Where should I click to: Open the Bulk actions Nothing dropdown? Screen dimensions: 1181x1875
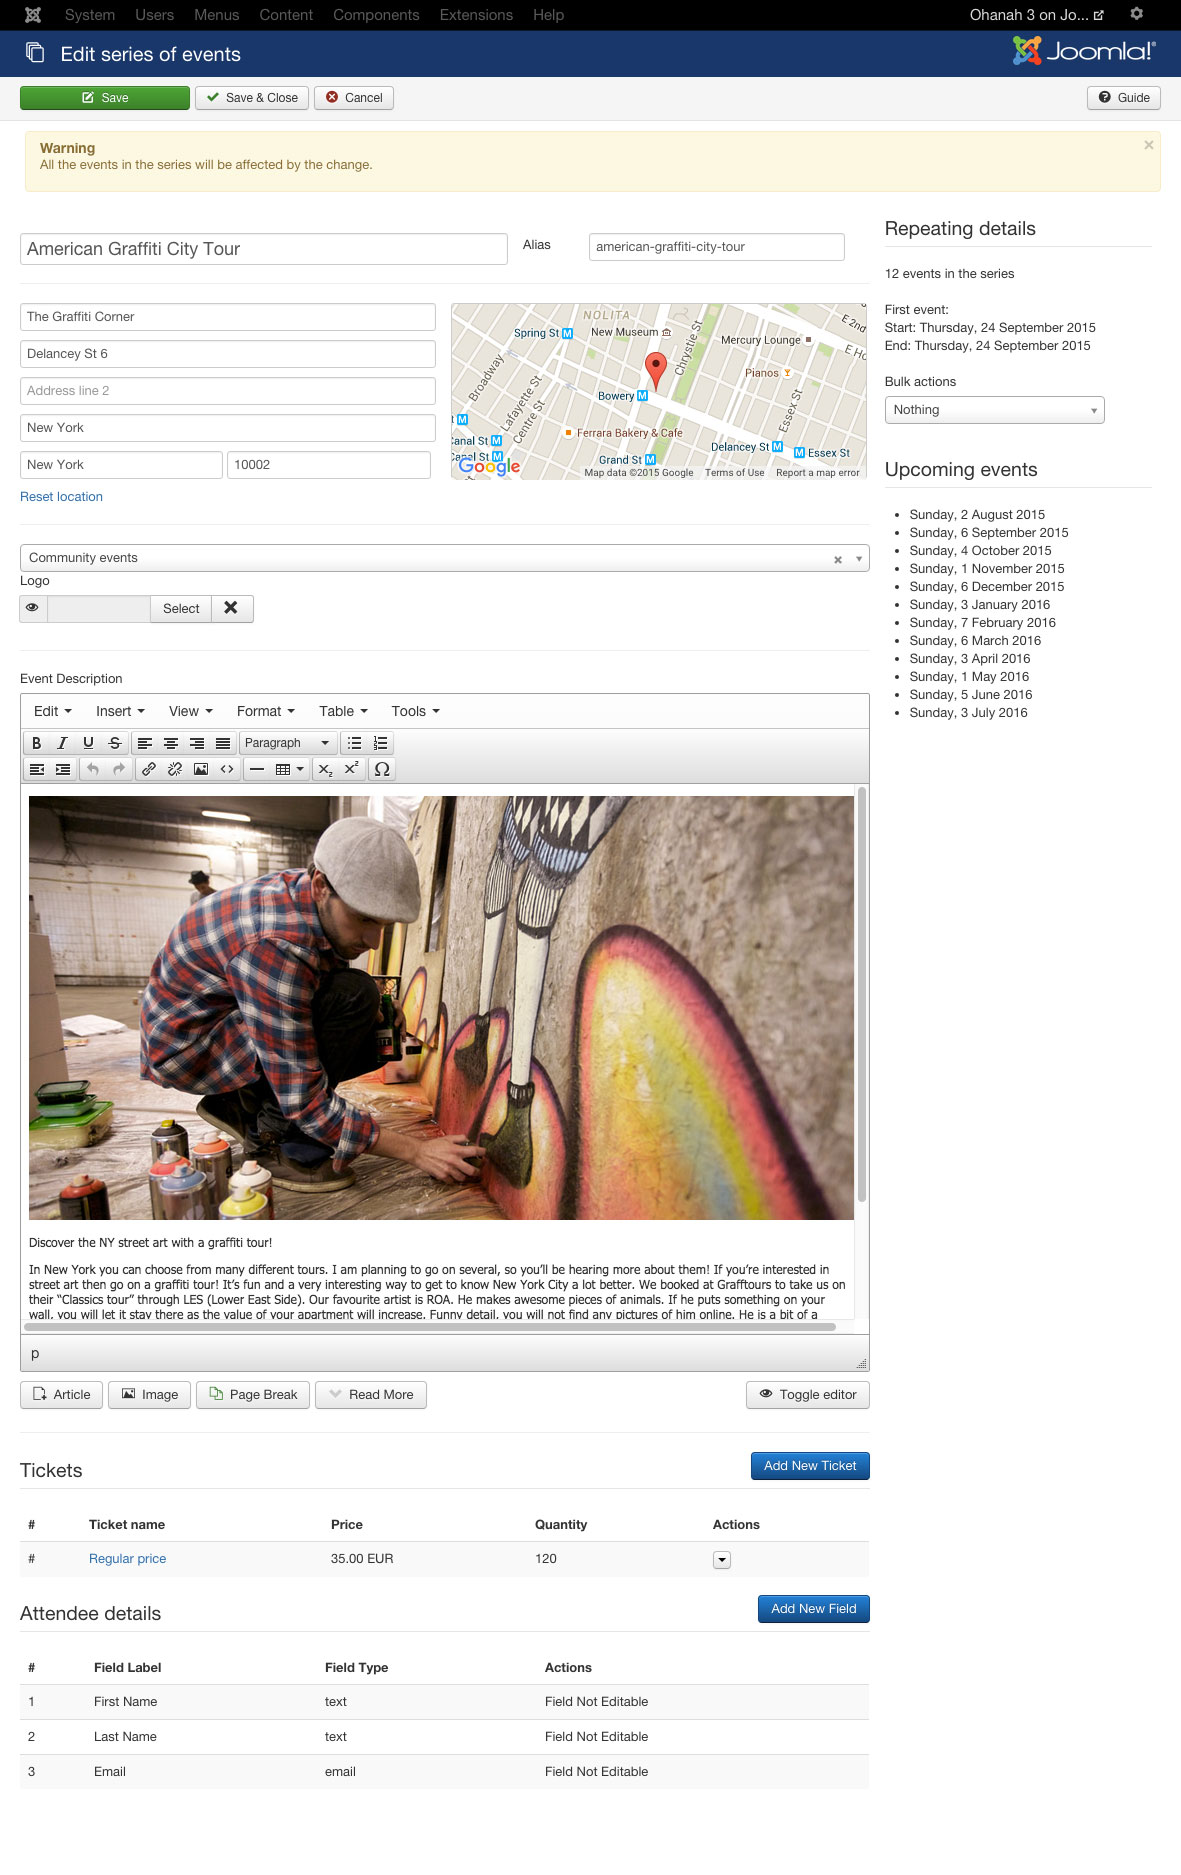click(x=994, y=410)
